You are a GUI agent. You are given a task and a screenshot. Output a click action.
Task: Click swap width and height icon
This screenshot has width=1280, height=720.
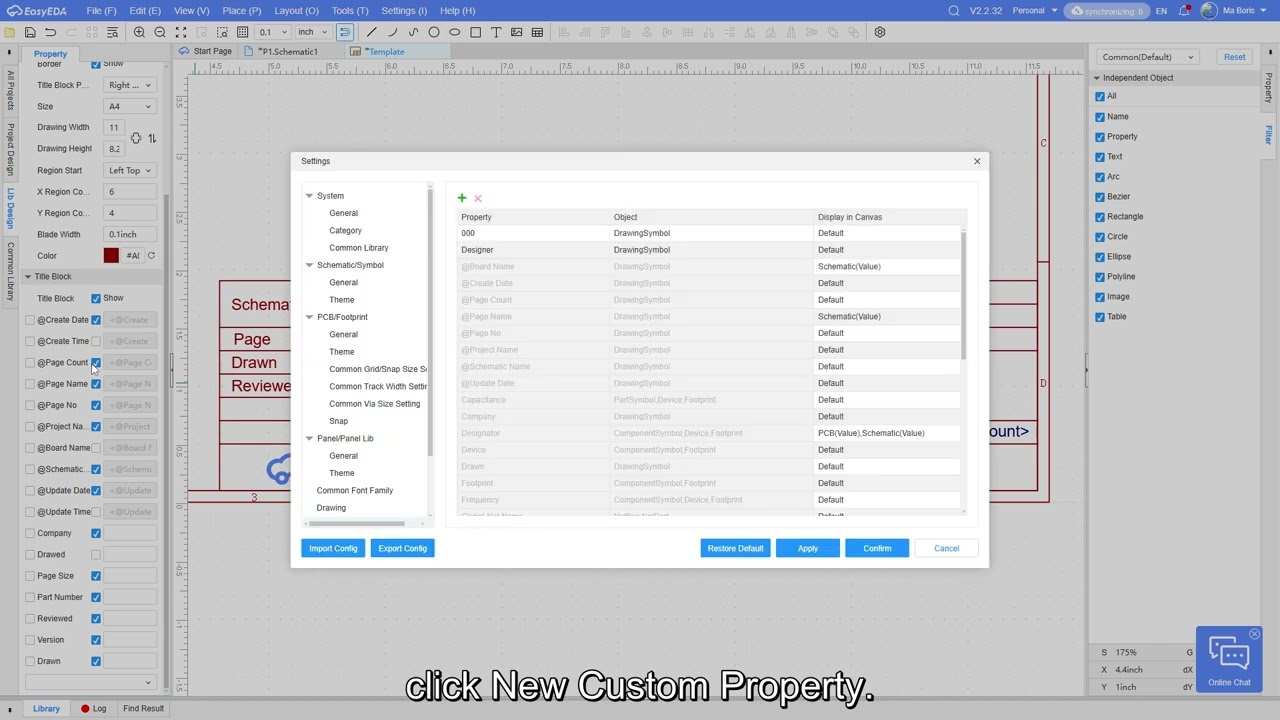click(152, 138)
